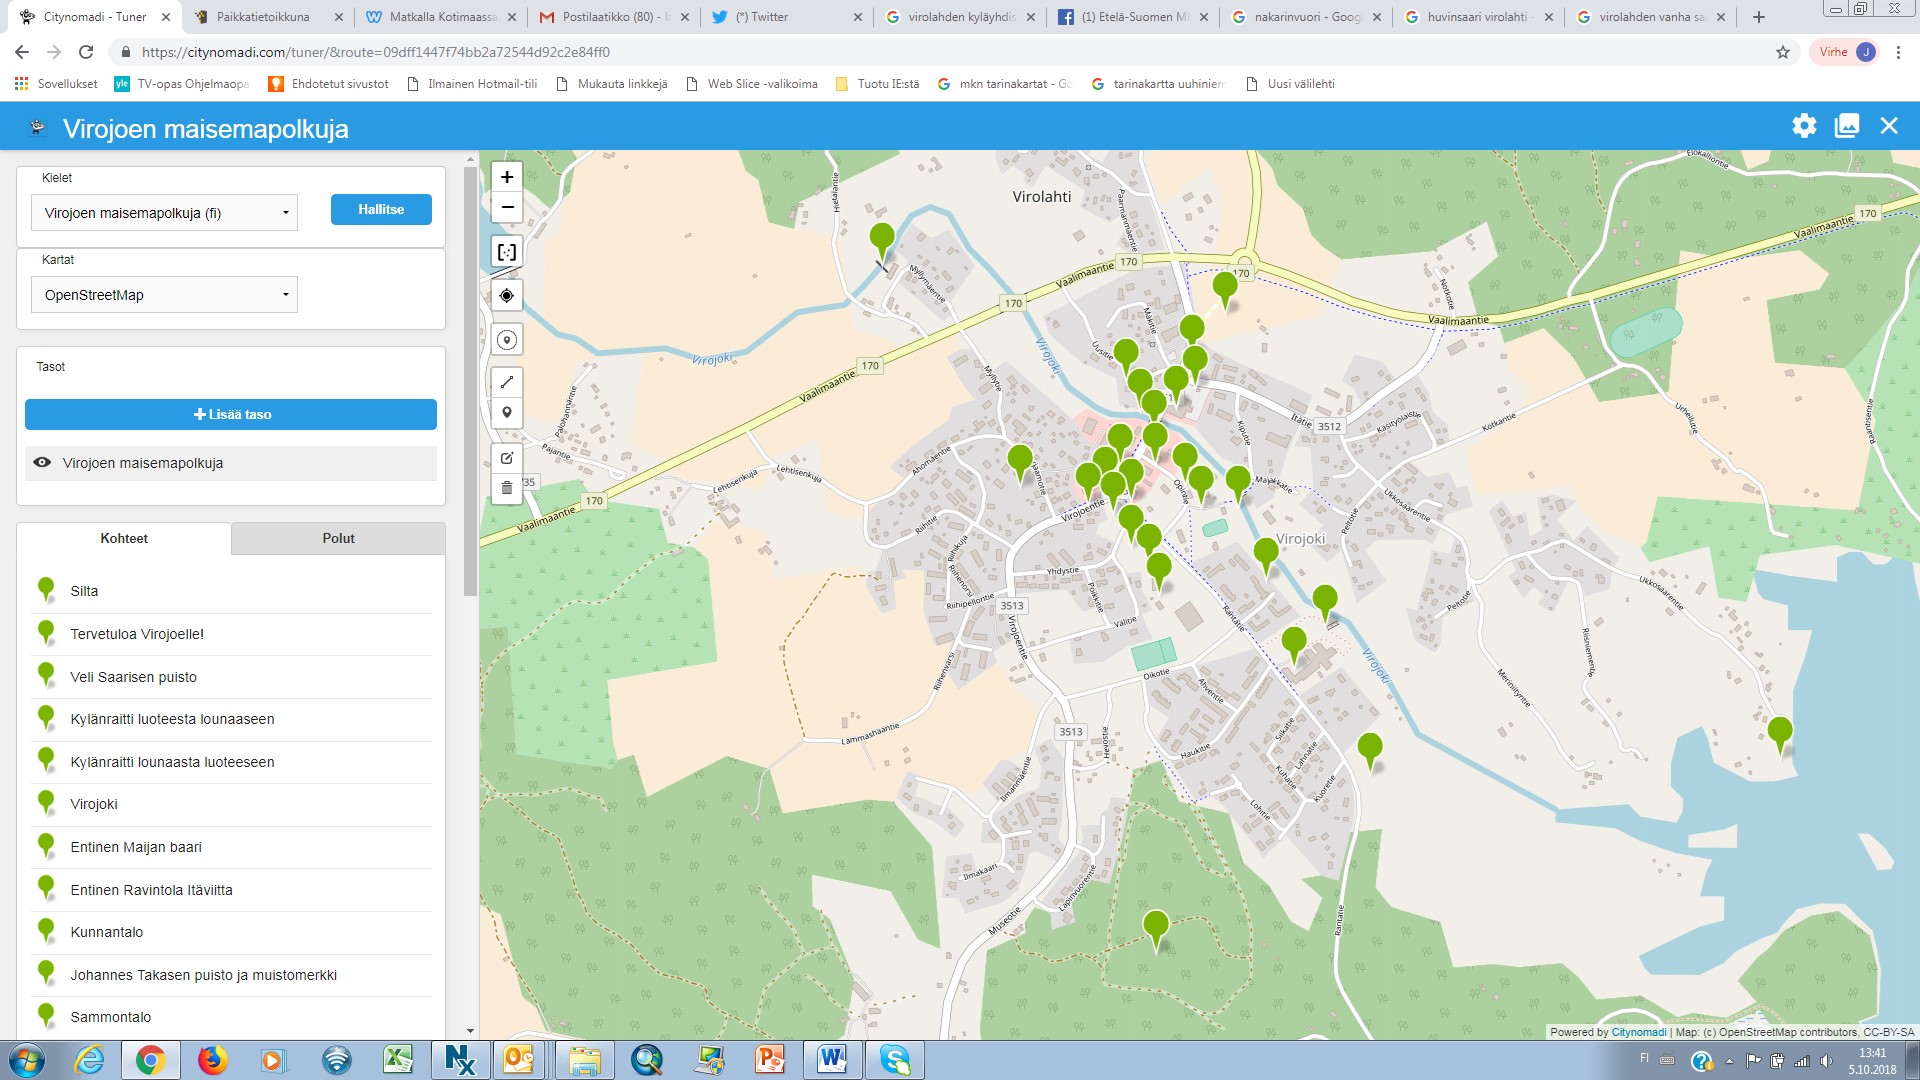
Task: Select Kylänraitti lounasta luoteeseen item
Action: (x=231, y=762)
